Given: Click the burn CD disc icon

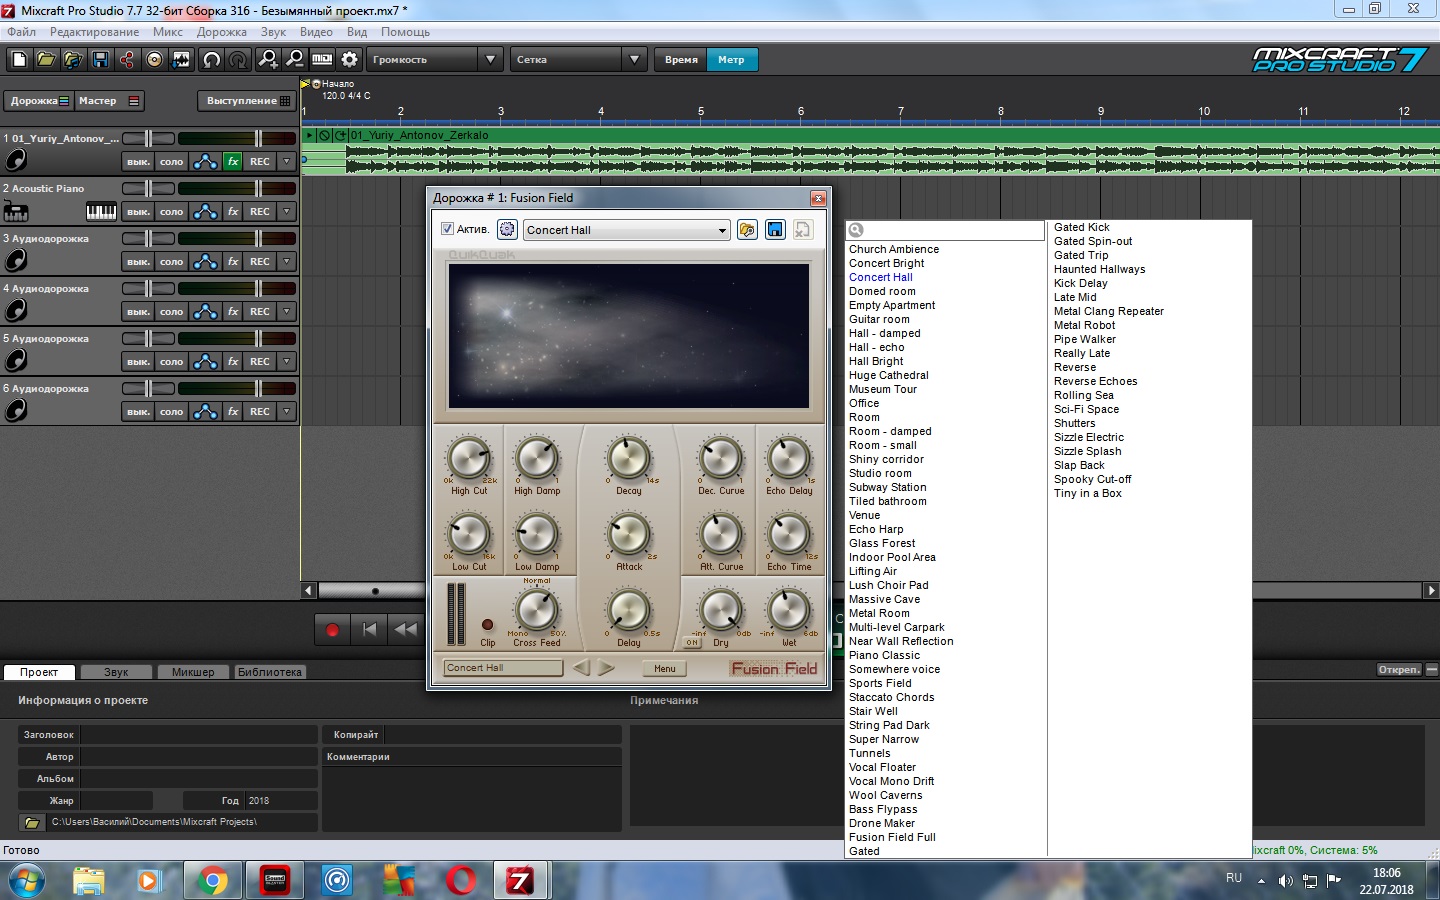Looking at the screenshot, I should pos(154,60).
